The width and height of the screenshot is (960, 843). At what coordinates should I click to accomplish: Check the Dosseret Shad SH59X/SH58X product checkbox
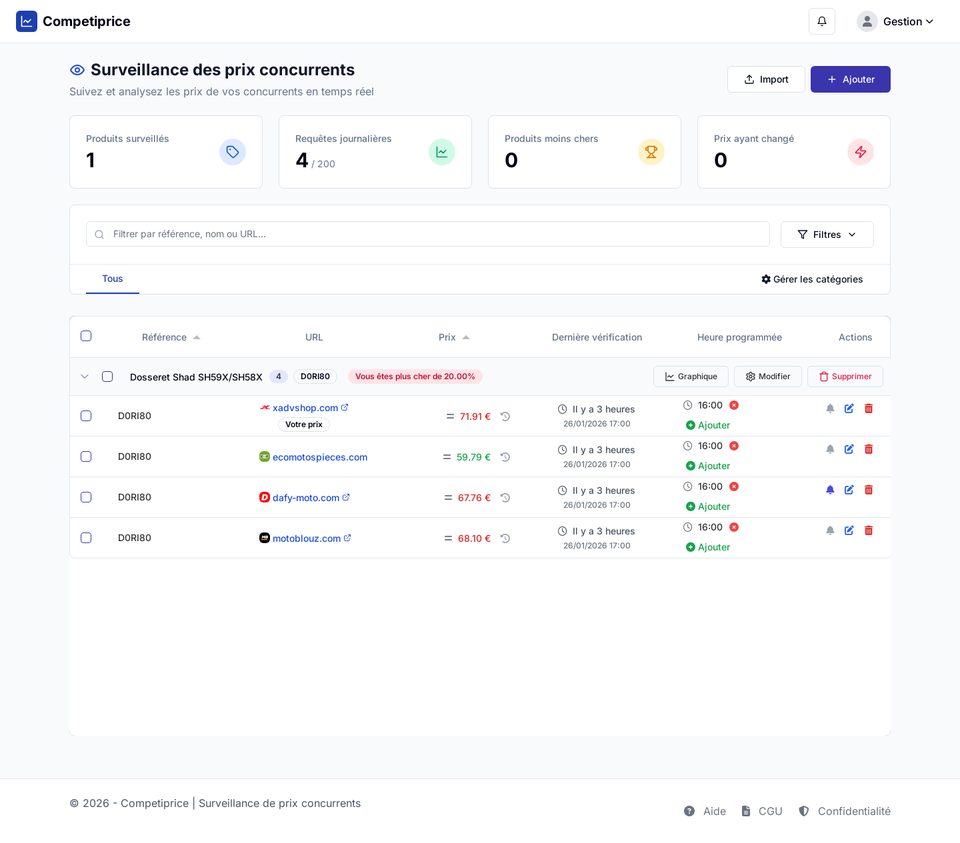(107, 377)
